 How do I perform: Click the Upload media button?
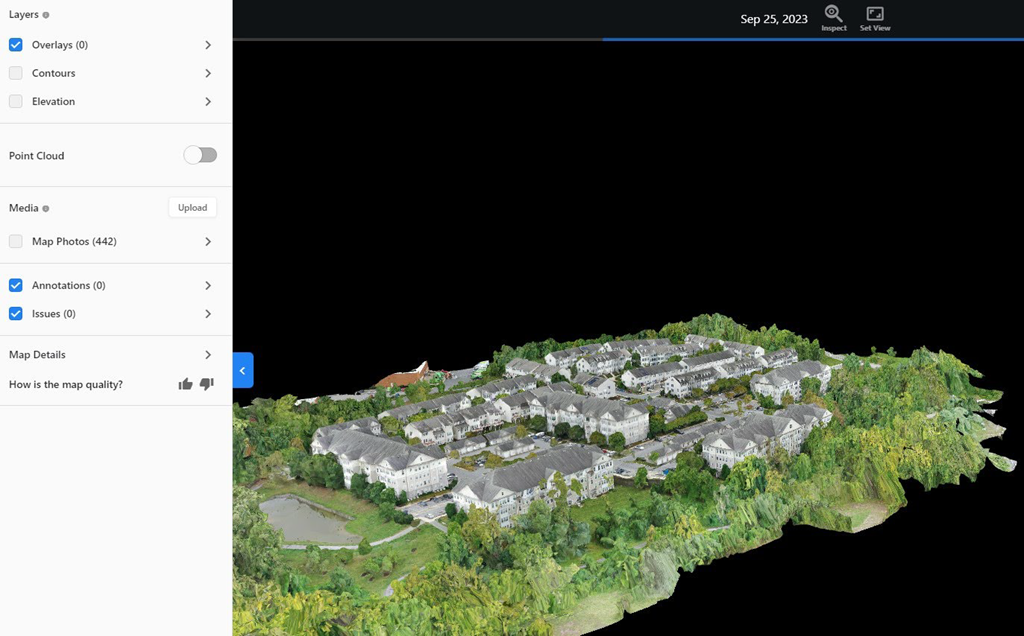192,208
